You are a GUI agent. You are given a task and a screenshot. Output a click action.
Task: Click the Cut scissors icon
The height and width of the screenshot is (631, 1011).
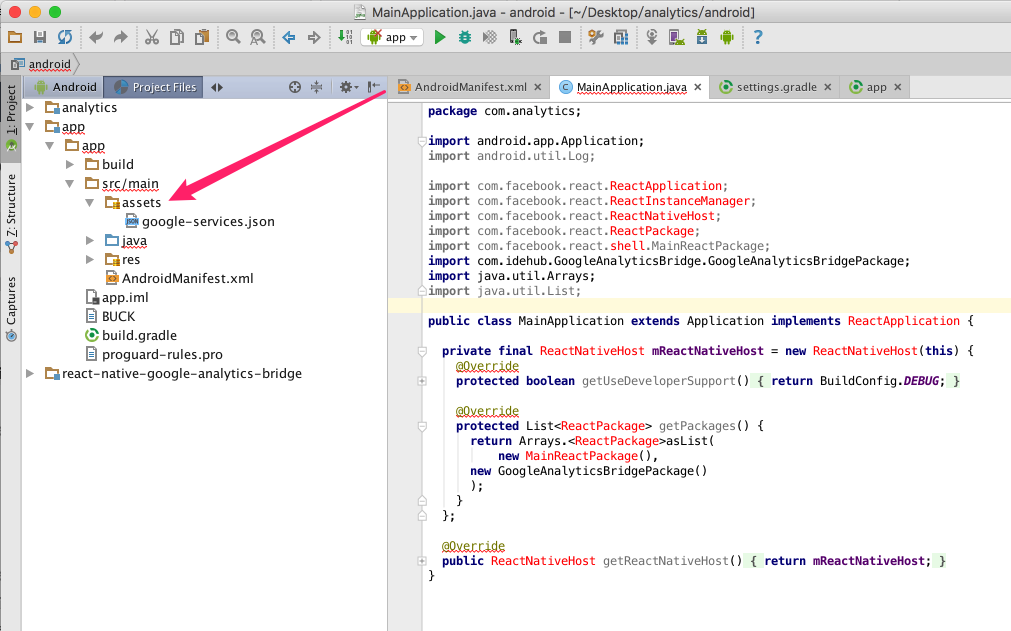152,37
